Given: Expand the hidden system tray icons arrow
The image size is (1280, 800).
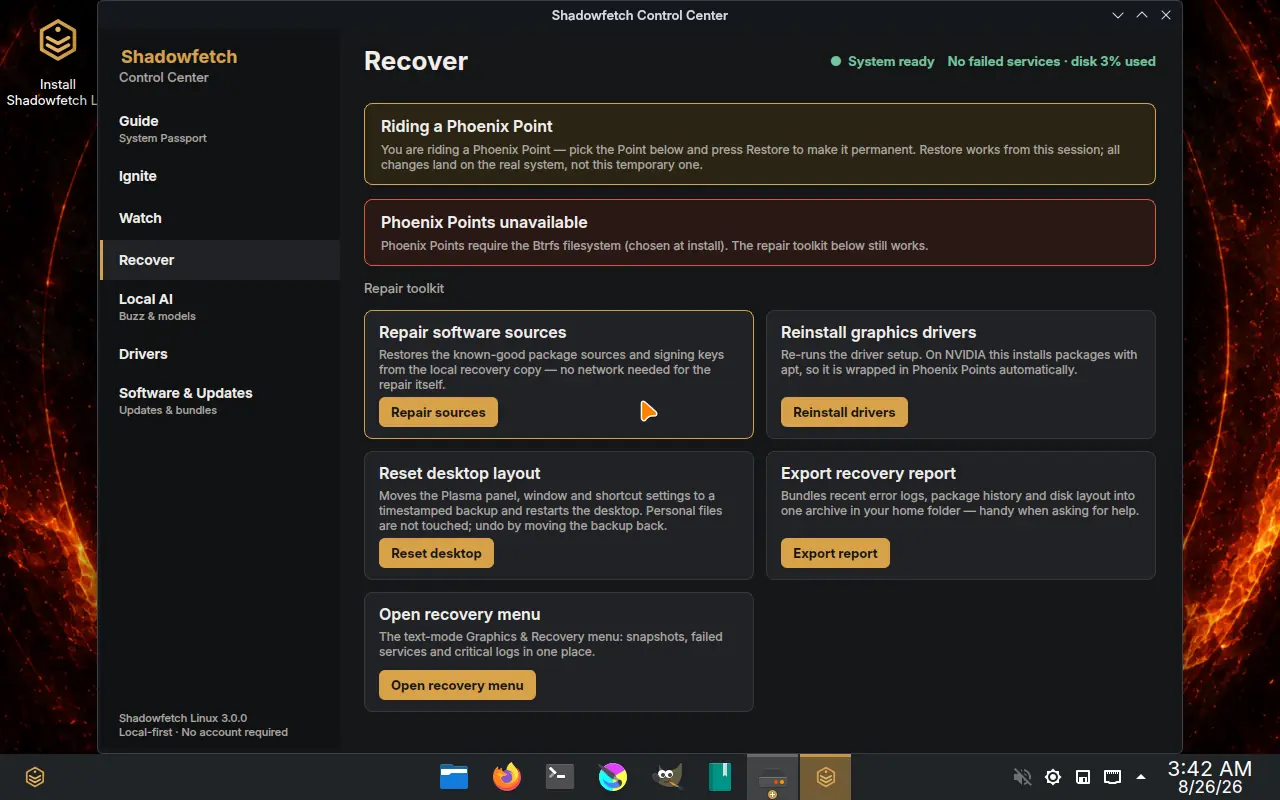Looking at the screenshot, I should (1141, 777).
